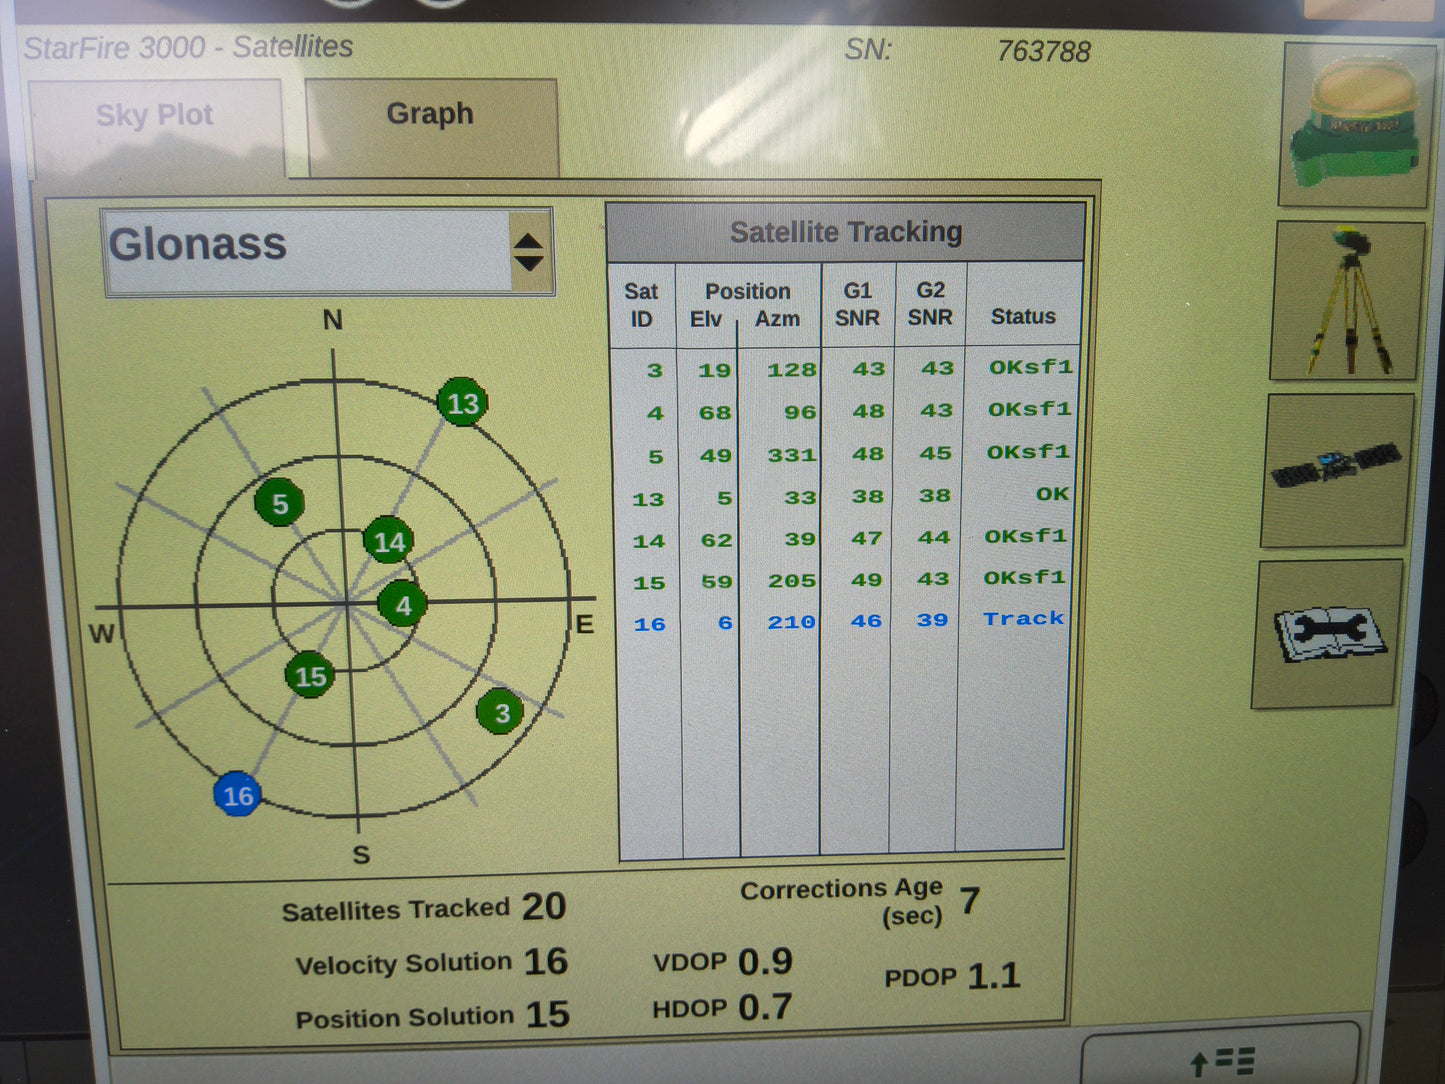Switch to the Graph tab
1445x1084 pixels.
pos(431,126)
